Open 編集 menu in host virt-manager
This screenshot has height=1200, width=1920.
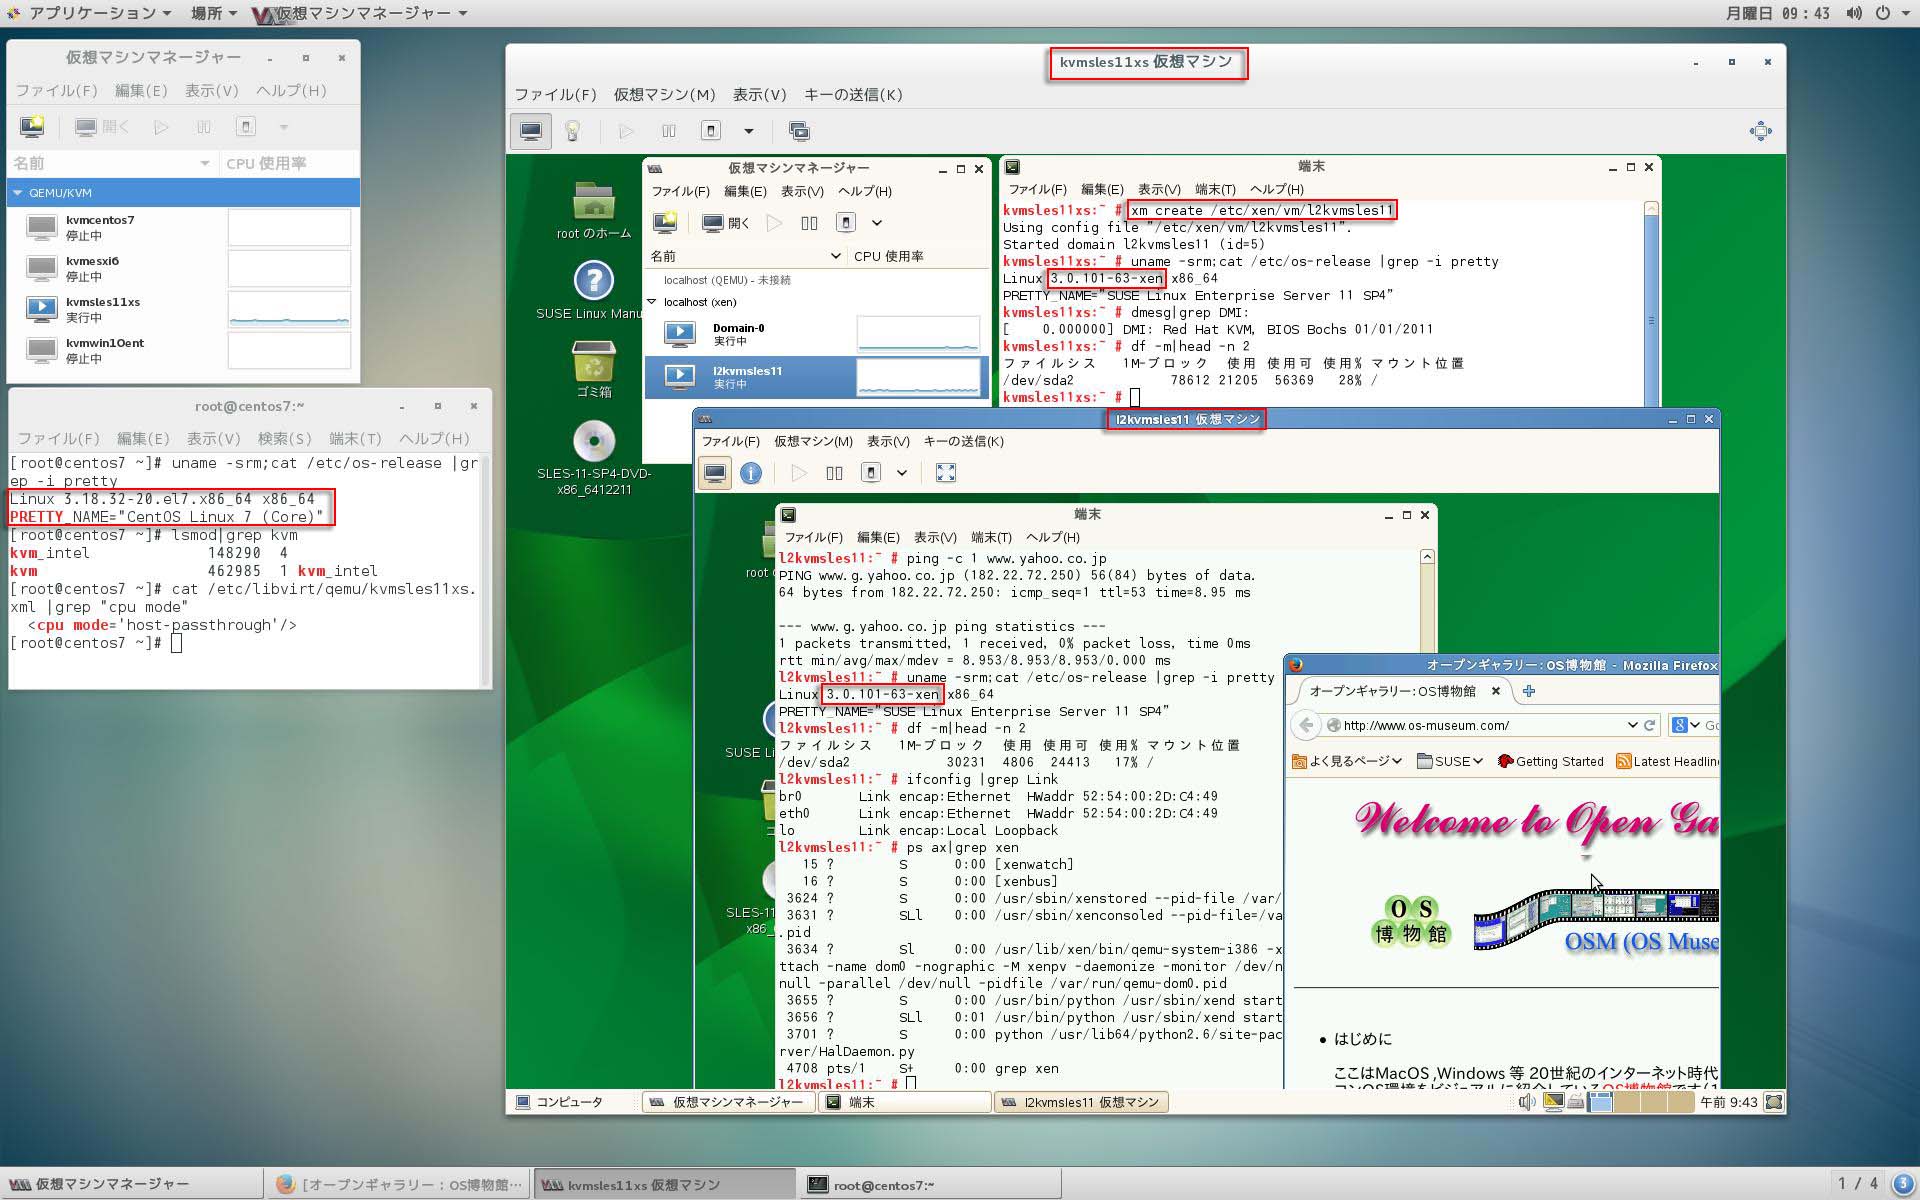point(141,90)
